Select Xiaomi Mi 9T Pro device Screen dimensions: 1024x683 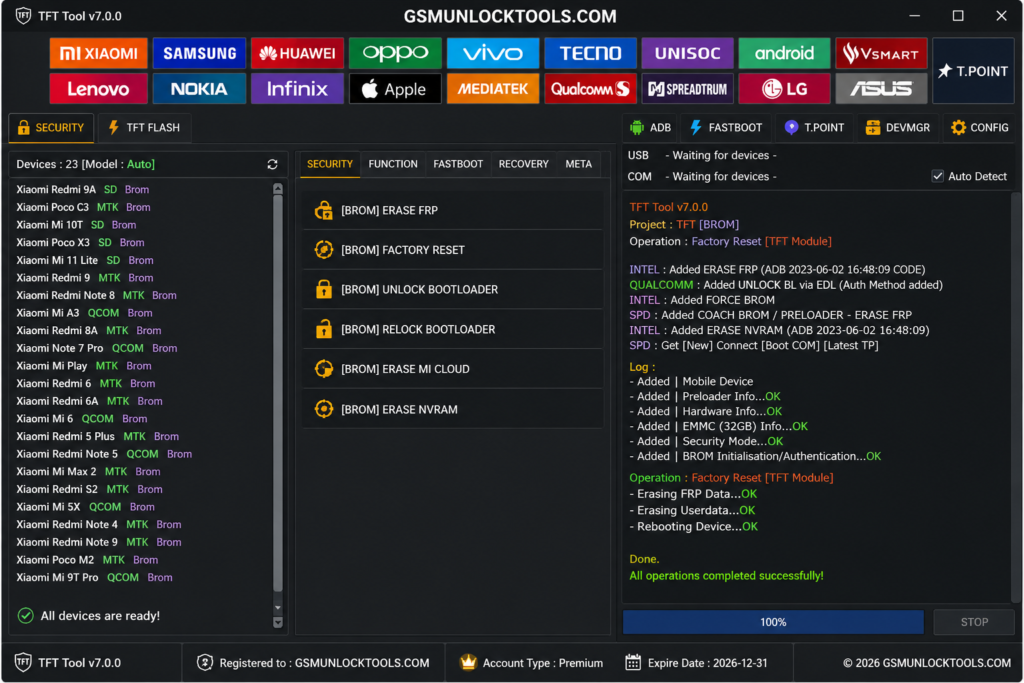tap(95, 577)
